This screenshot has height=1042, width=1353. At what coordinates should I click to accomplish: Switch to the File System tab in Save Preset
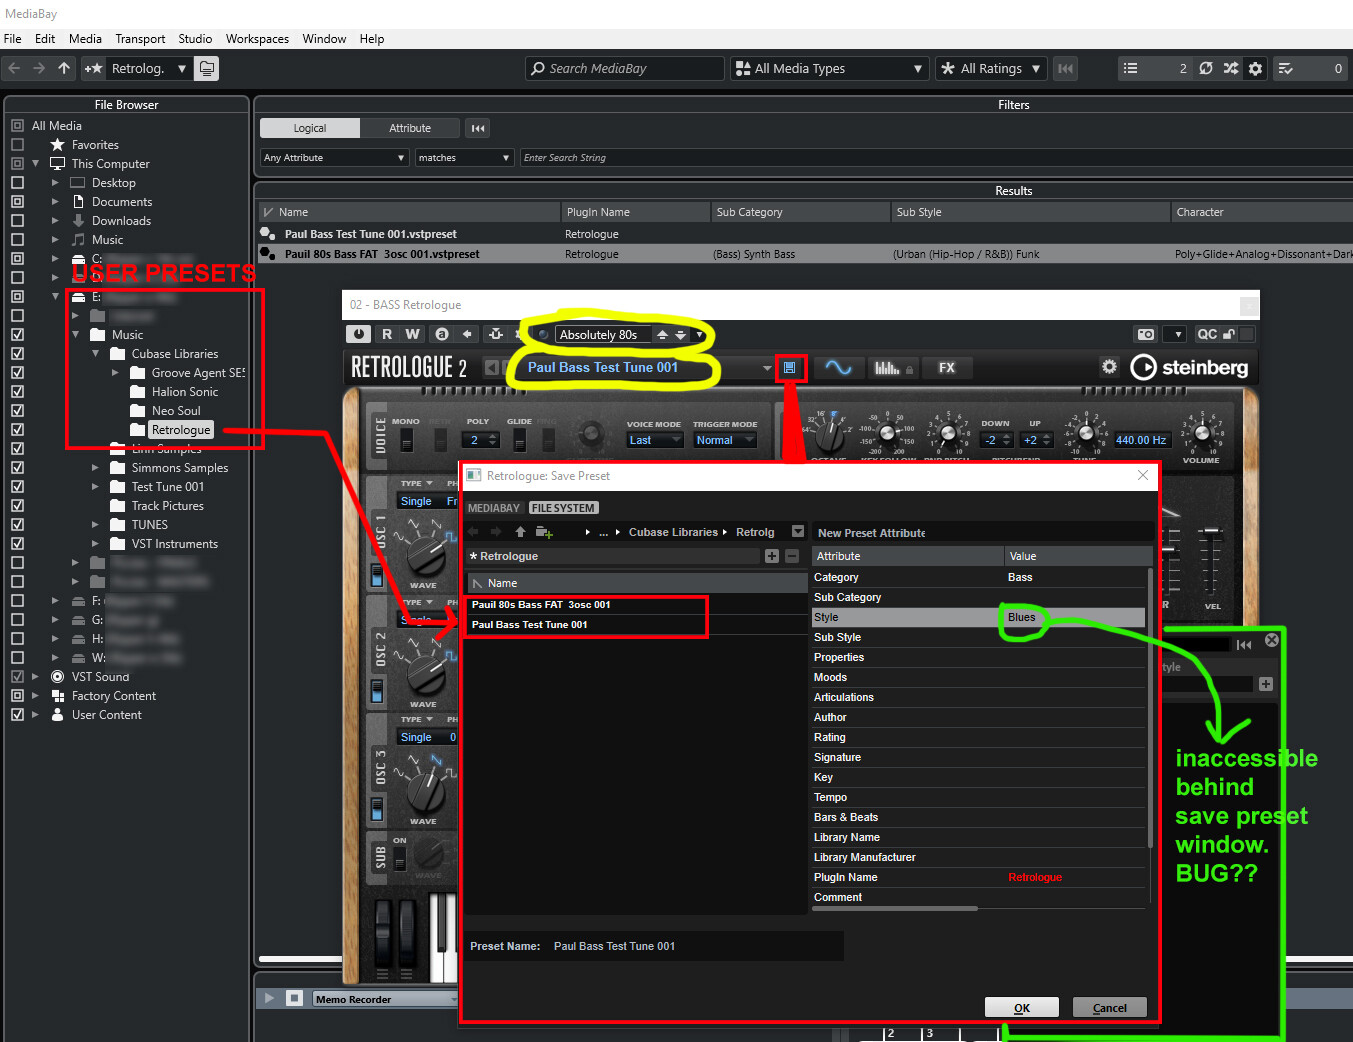tap(562, 507)
